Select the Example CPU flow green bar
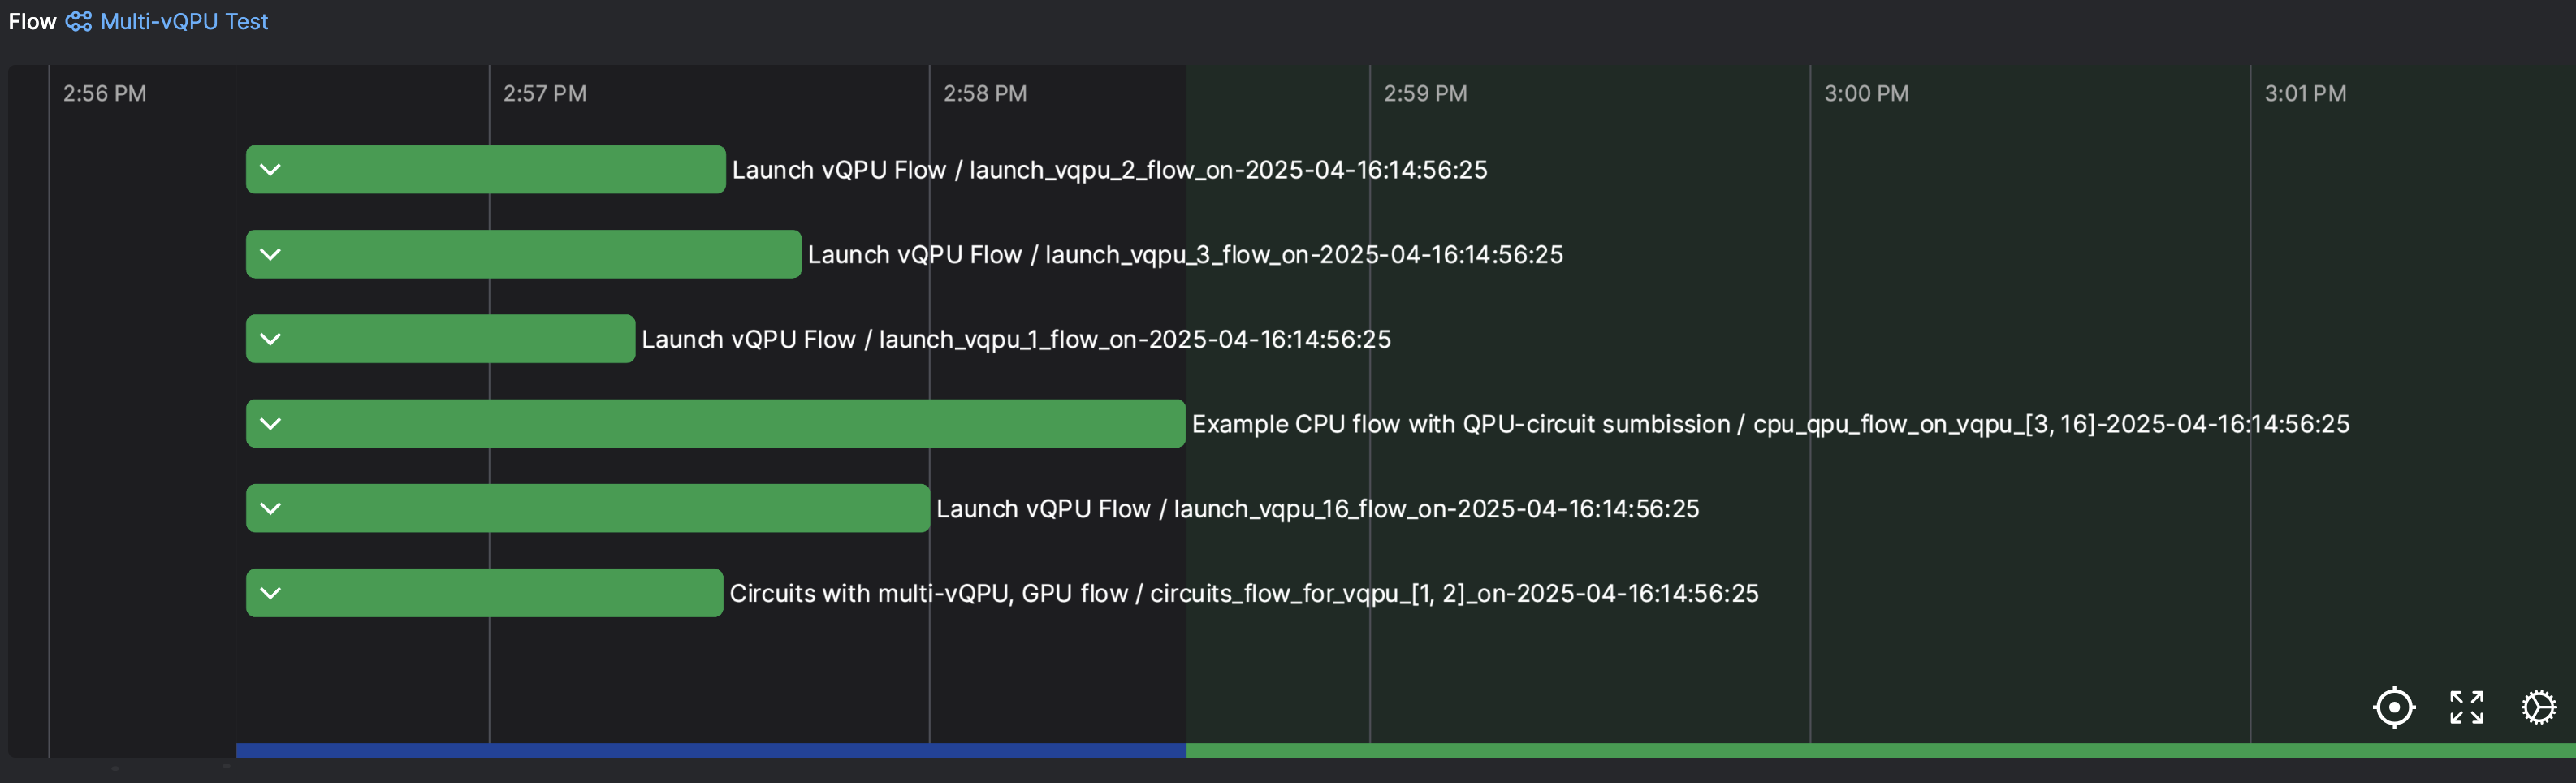This screenshot has height=783, width=2576. (716, 423)
